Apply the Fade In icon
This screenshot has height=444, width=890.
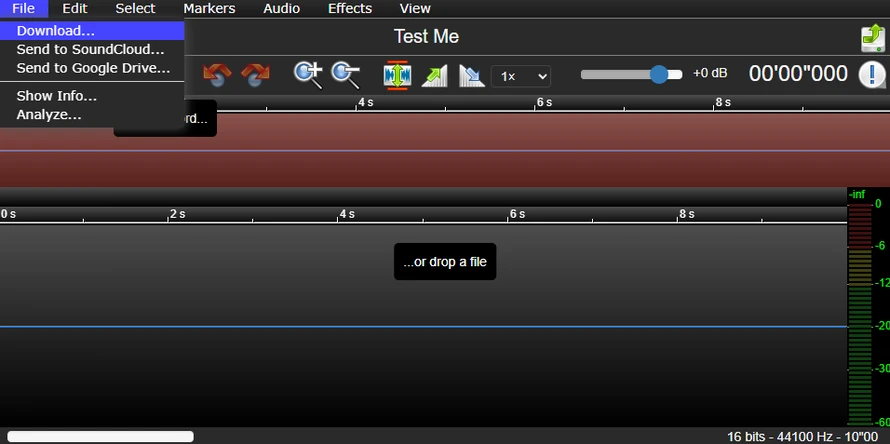tap(434, 75)
